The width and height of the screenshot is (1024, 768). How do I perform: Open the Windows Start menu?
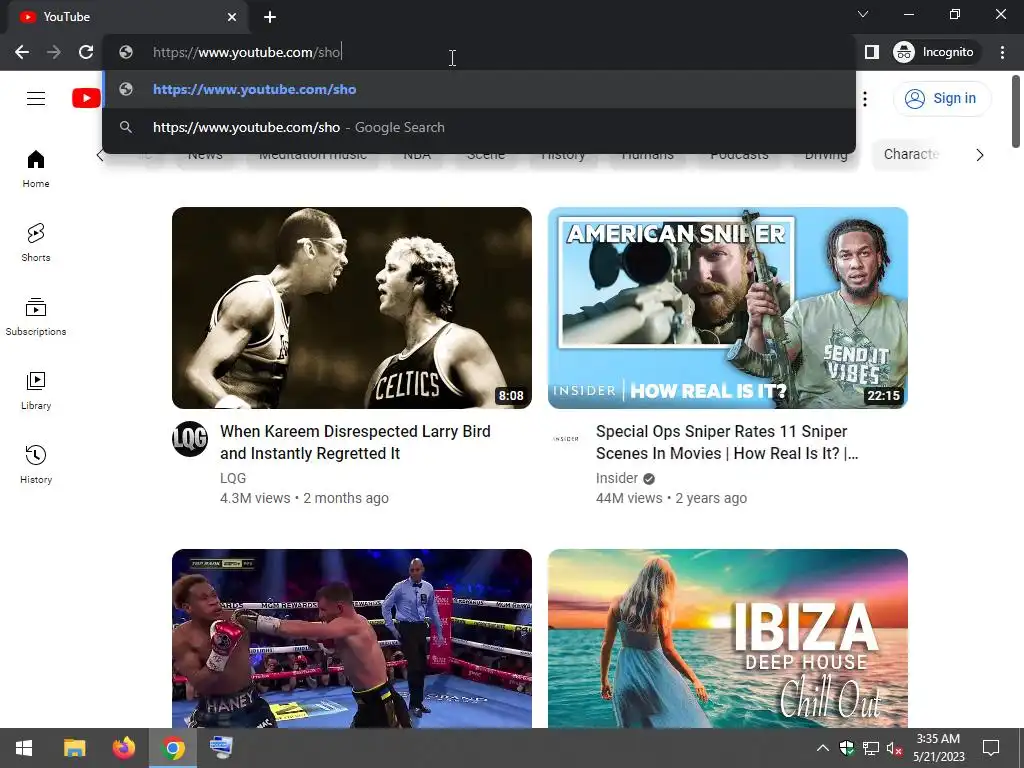(24, 748)
